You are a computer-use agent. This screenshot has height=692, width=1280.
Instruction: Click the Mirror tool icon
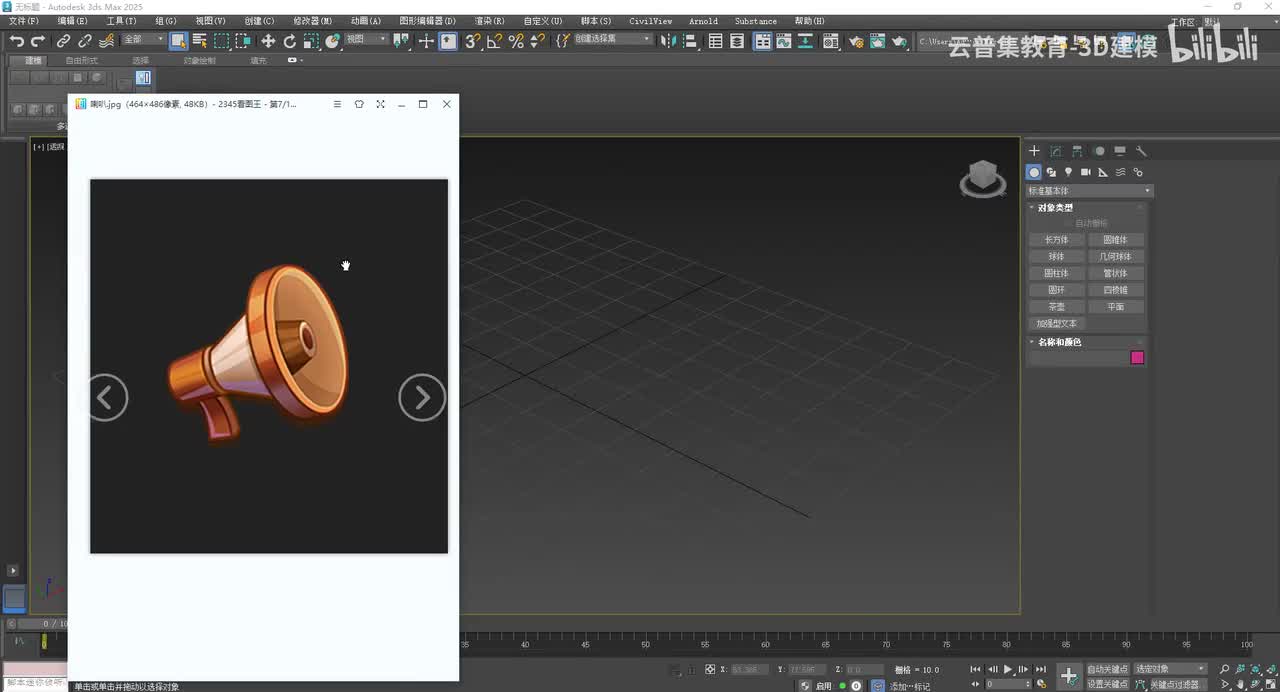coord(668,41)
